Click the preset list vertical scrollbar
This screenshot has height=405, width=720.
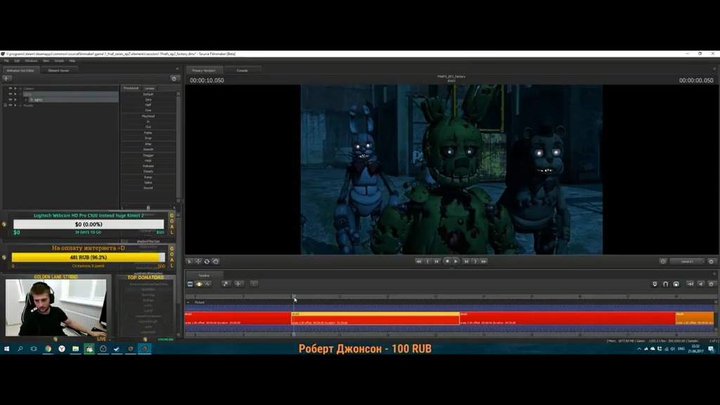point(178,147)
